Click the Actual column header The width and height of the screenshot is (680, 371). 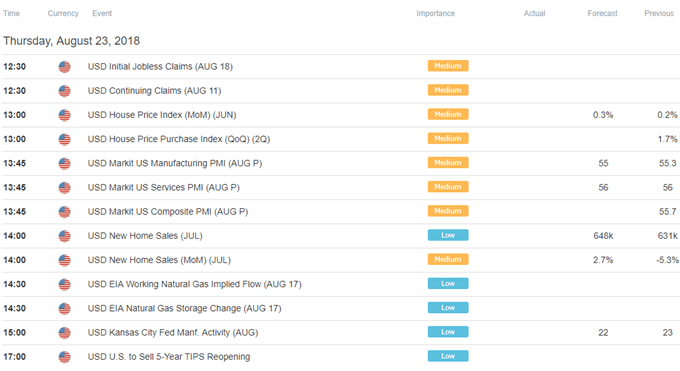[534, 13]
